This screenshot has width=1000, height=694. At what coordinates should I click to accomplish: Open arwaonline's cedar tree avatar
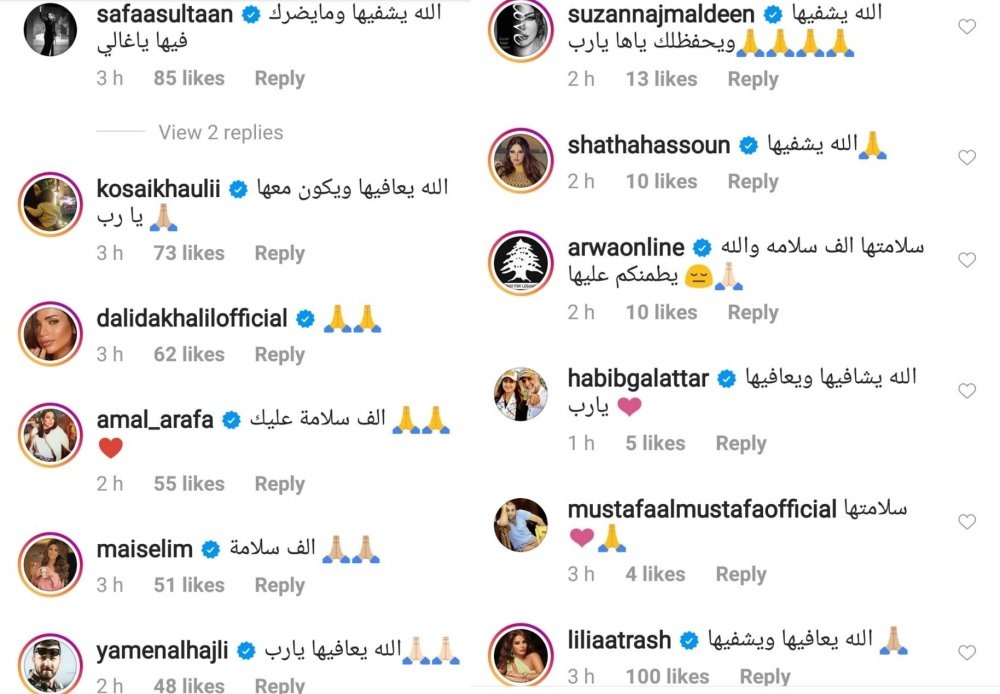pos(521,263)
